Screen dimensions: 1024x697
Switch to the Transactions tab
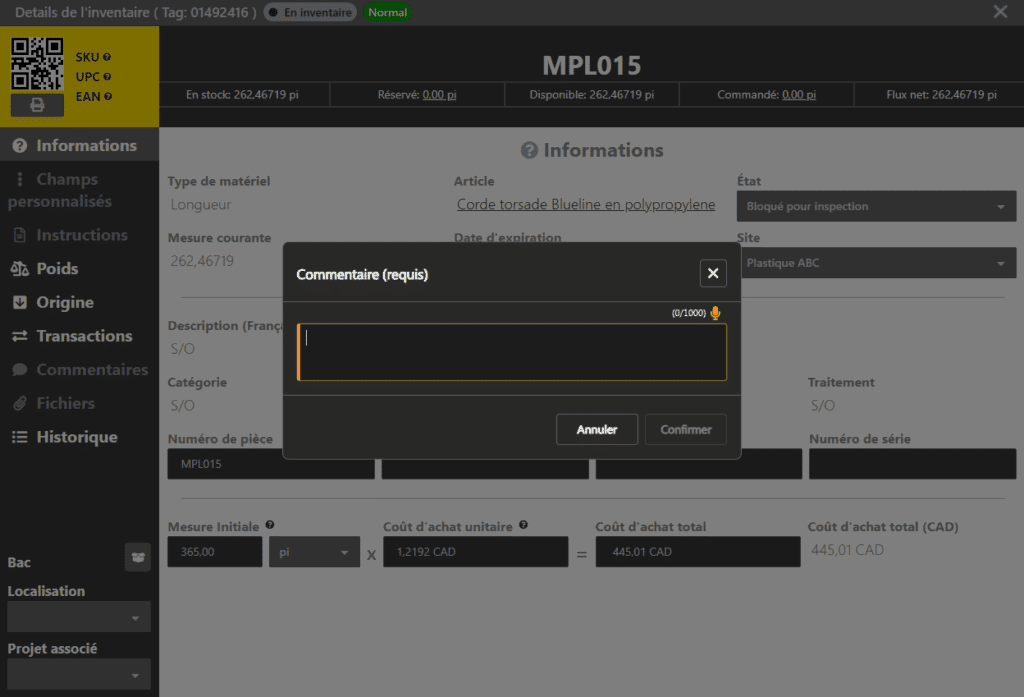[x=84, y=336]
